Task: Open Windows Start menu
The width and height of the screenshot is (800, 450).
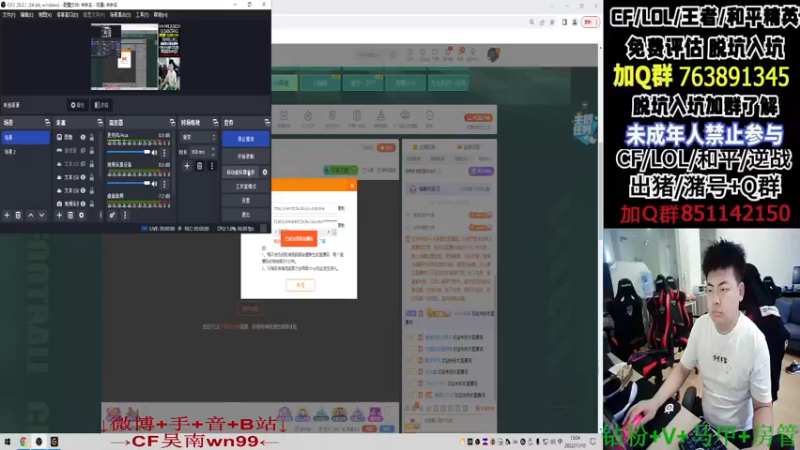Action: (x=8, y=441)
